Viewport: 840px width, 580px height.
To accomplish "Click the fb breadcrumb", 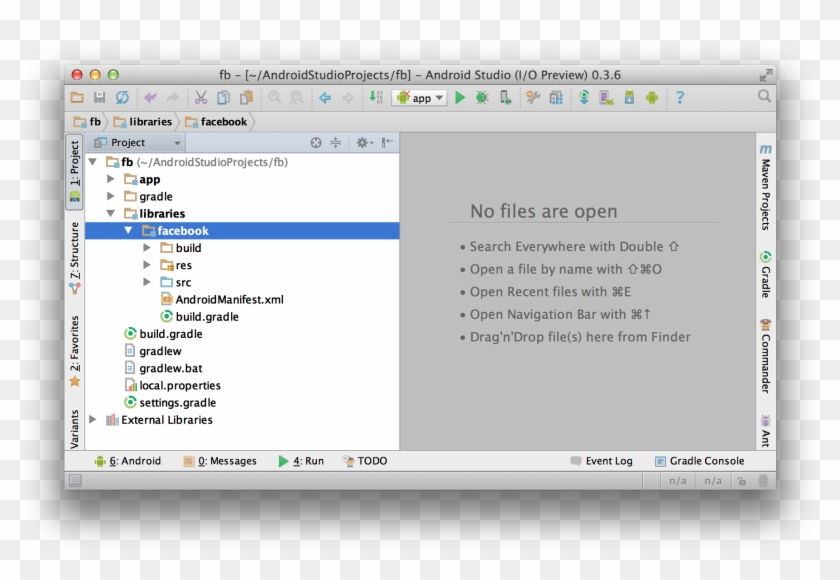I will [x=88, y=122].
